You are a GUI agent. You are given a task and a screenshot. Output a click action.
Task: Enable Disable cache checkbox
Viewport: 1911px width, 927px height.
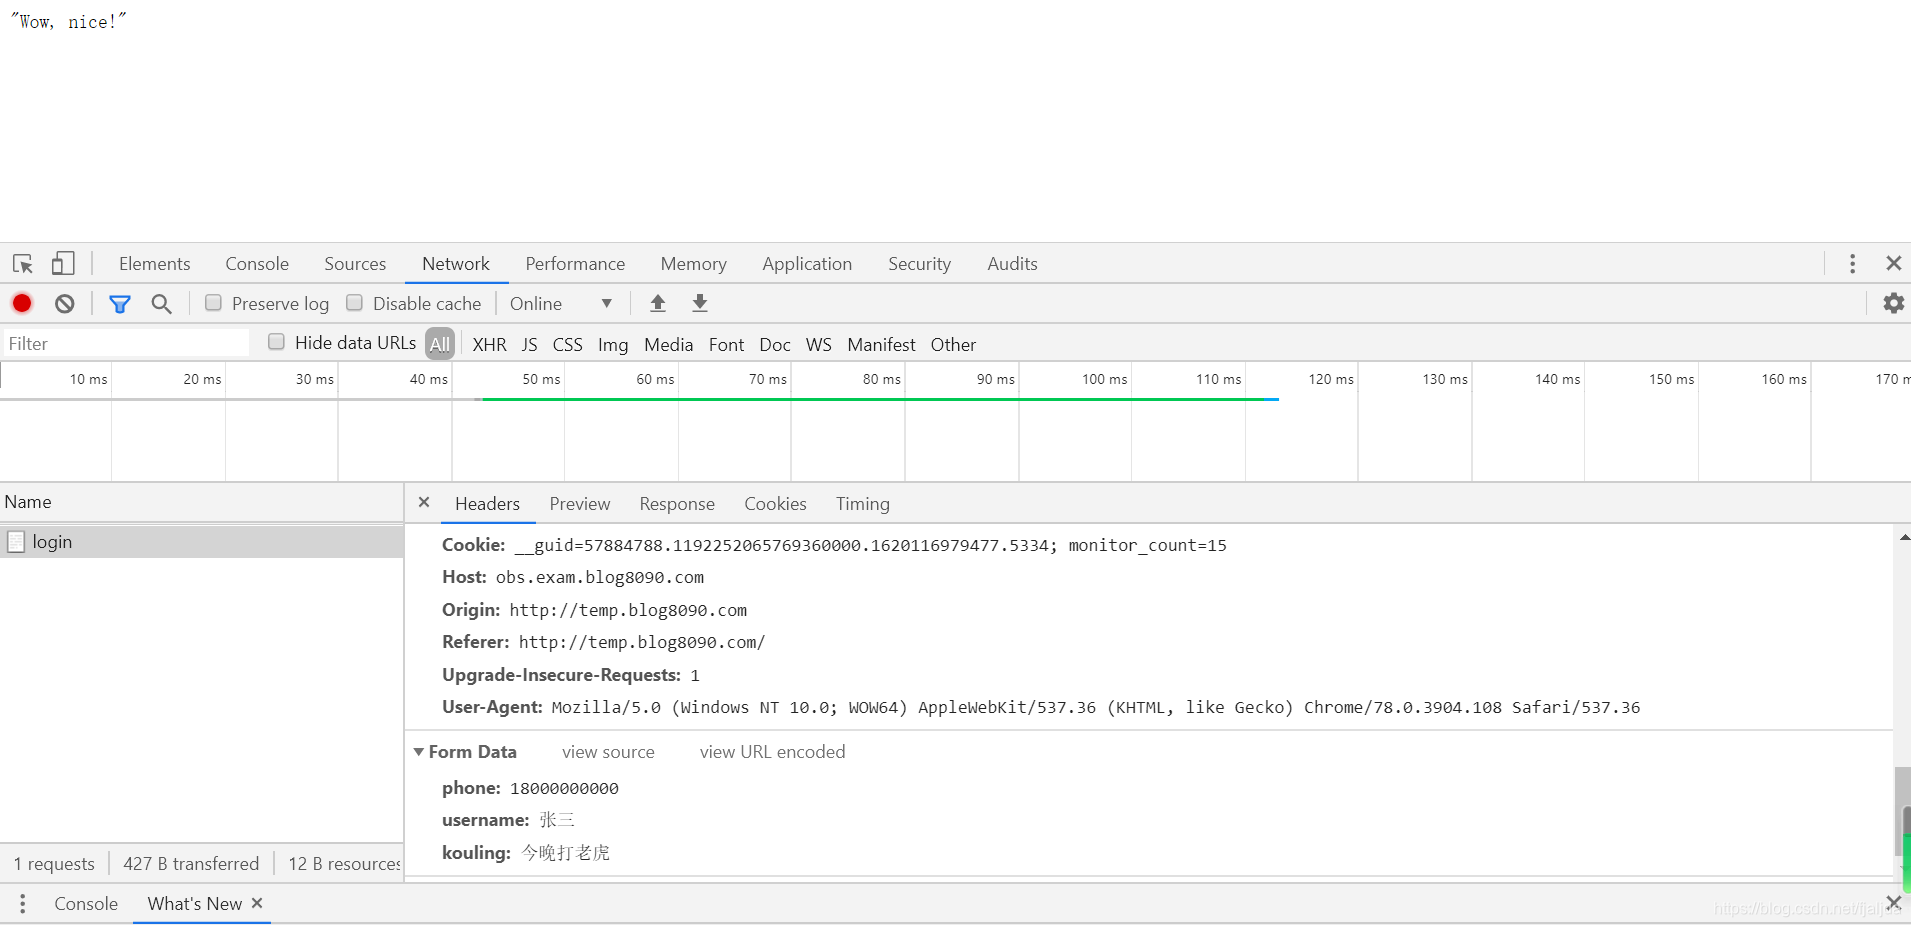tap(354, 302)
